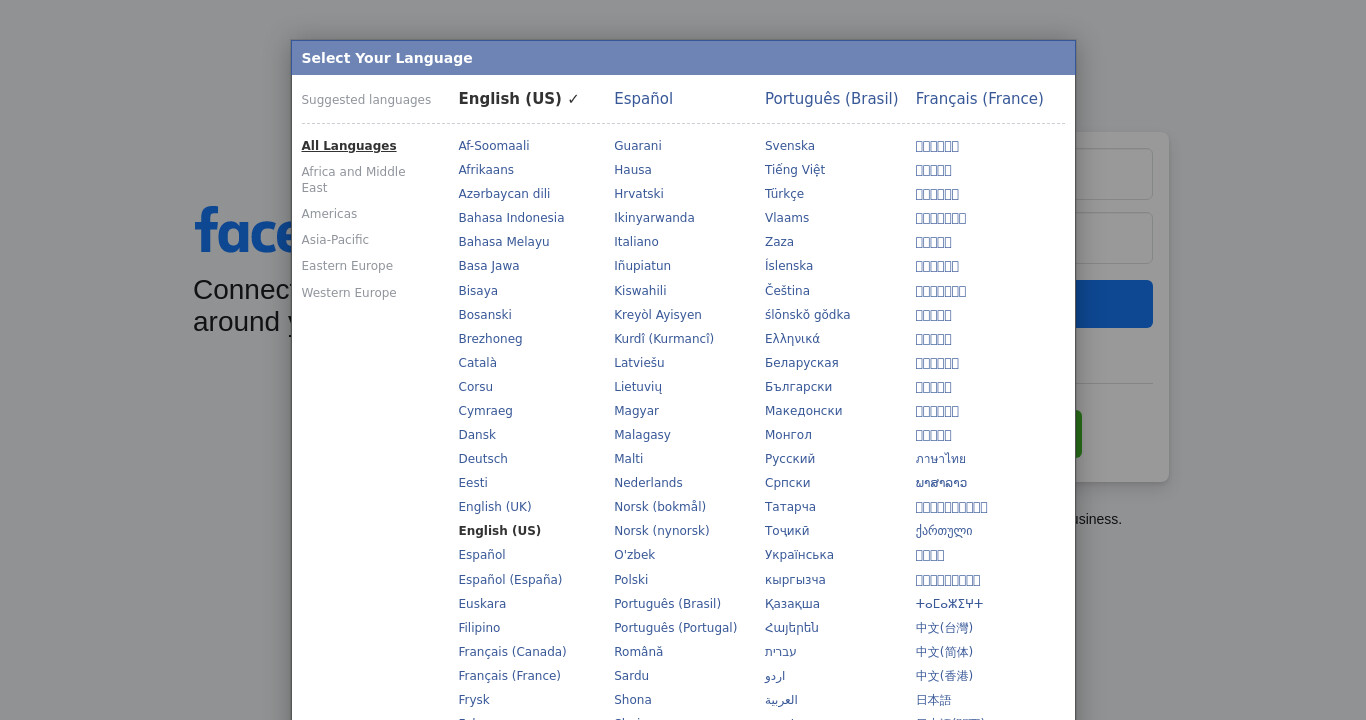Choose 日本語 language

(x=934, y=700)
